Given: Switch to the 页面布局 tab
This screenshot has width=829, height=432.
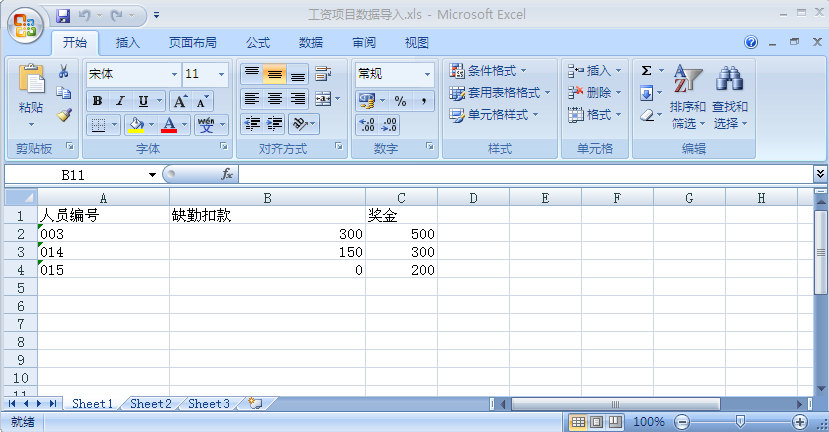Looking at the screenshot, I should (x=192, y=42).
